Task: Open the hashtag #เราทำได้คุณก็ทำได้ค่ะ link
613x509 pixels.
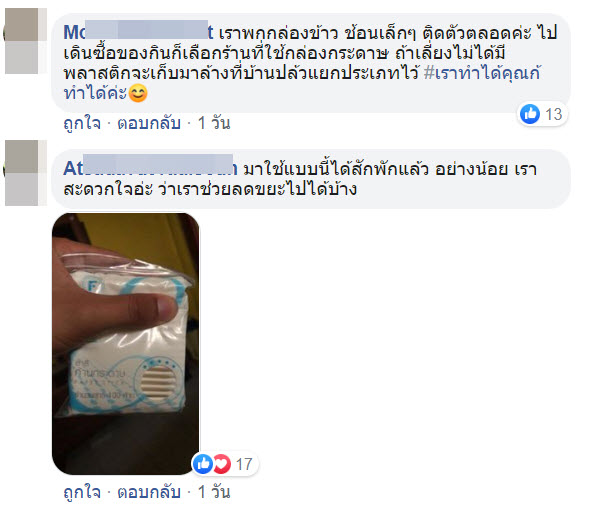Action: [302, 83]
